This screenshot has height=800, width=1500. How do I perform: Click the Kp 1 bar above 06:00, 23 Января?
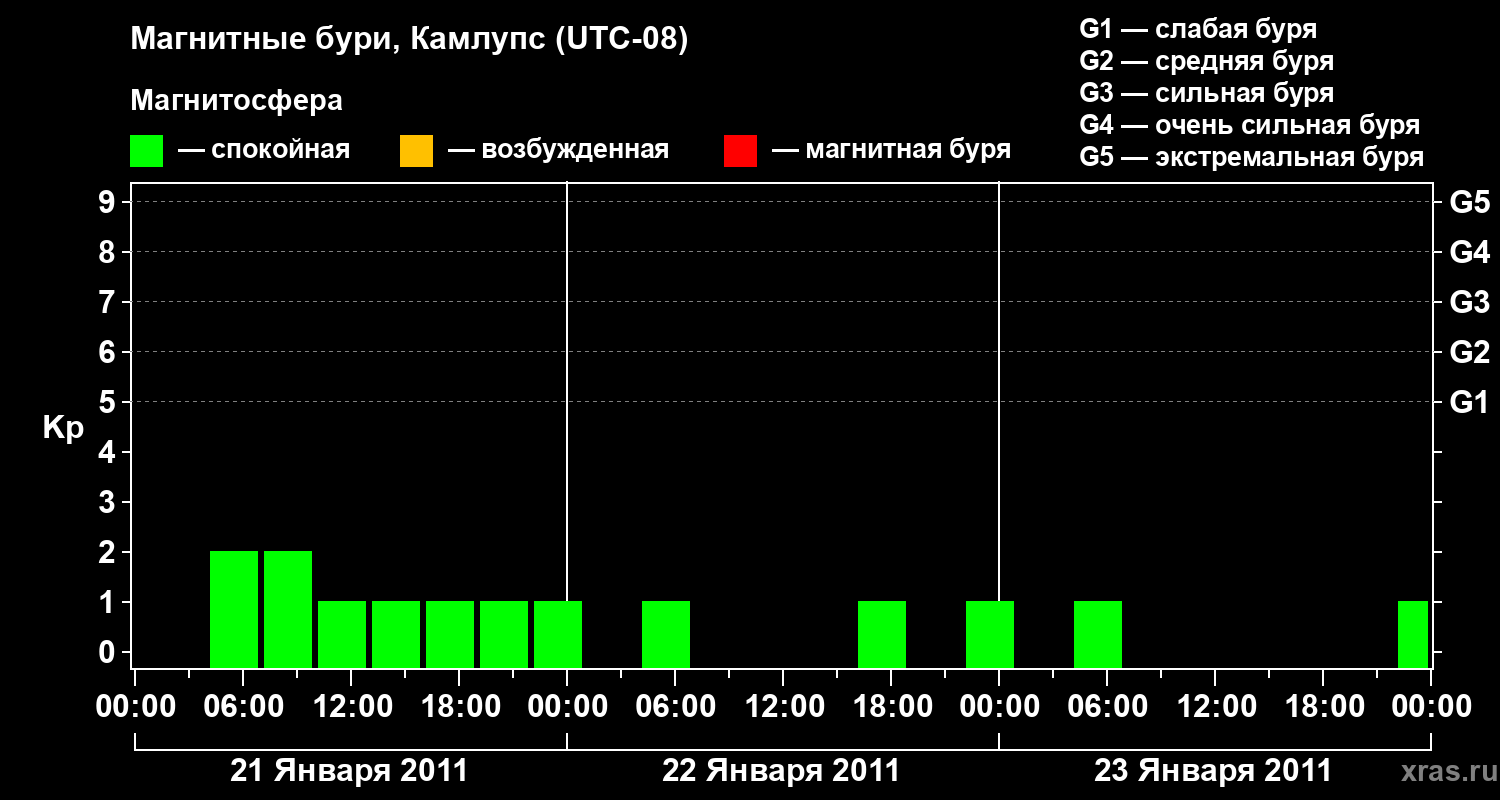click(1098, 634)
